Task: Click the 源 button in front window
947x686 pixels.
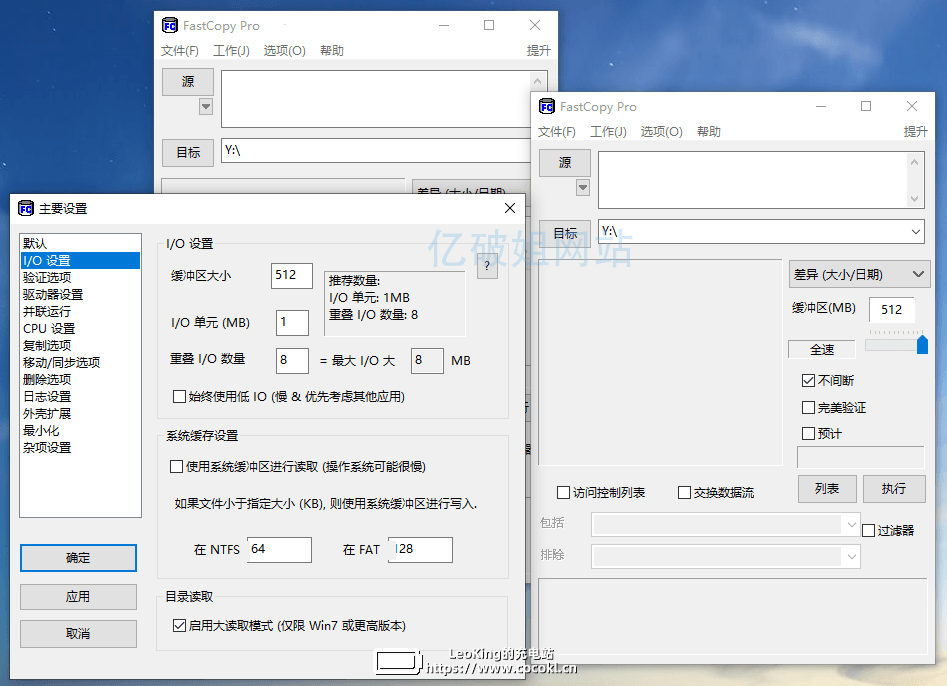Action: (565, 163)
